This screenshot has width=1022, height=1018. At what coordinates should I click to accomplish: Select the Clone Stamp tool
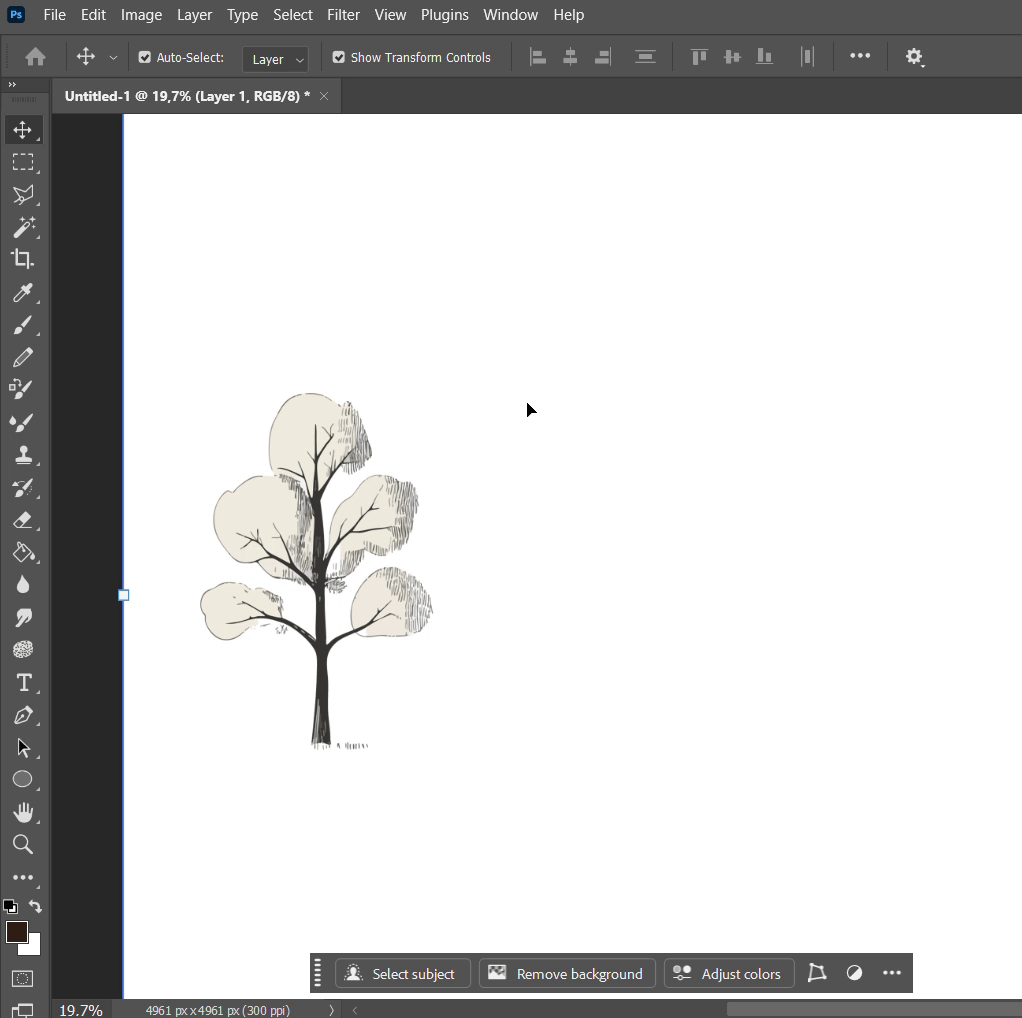pos(23,455)
